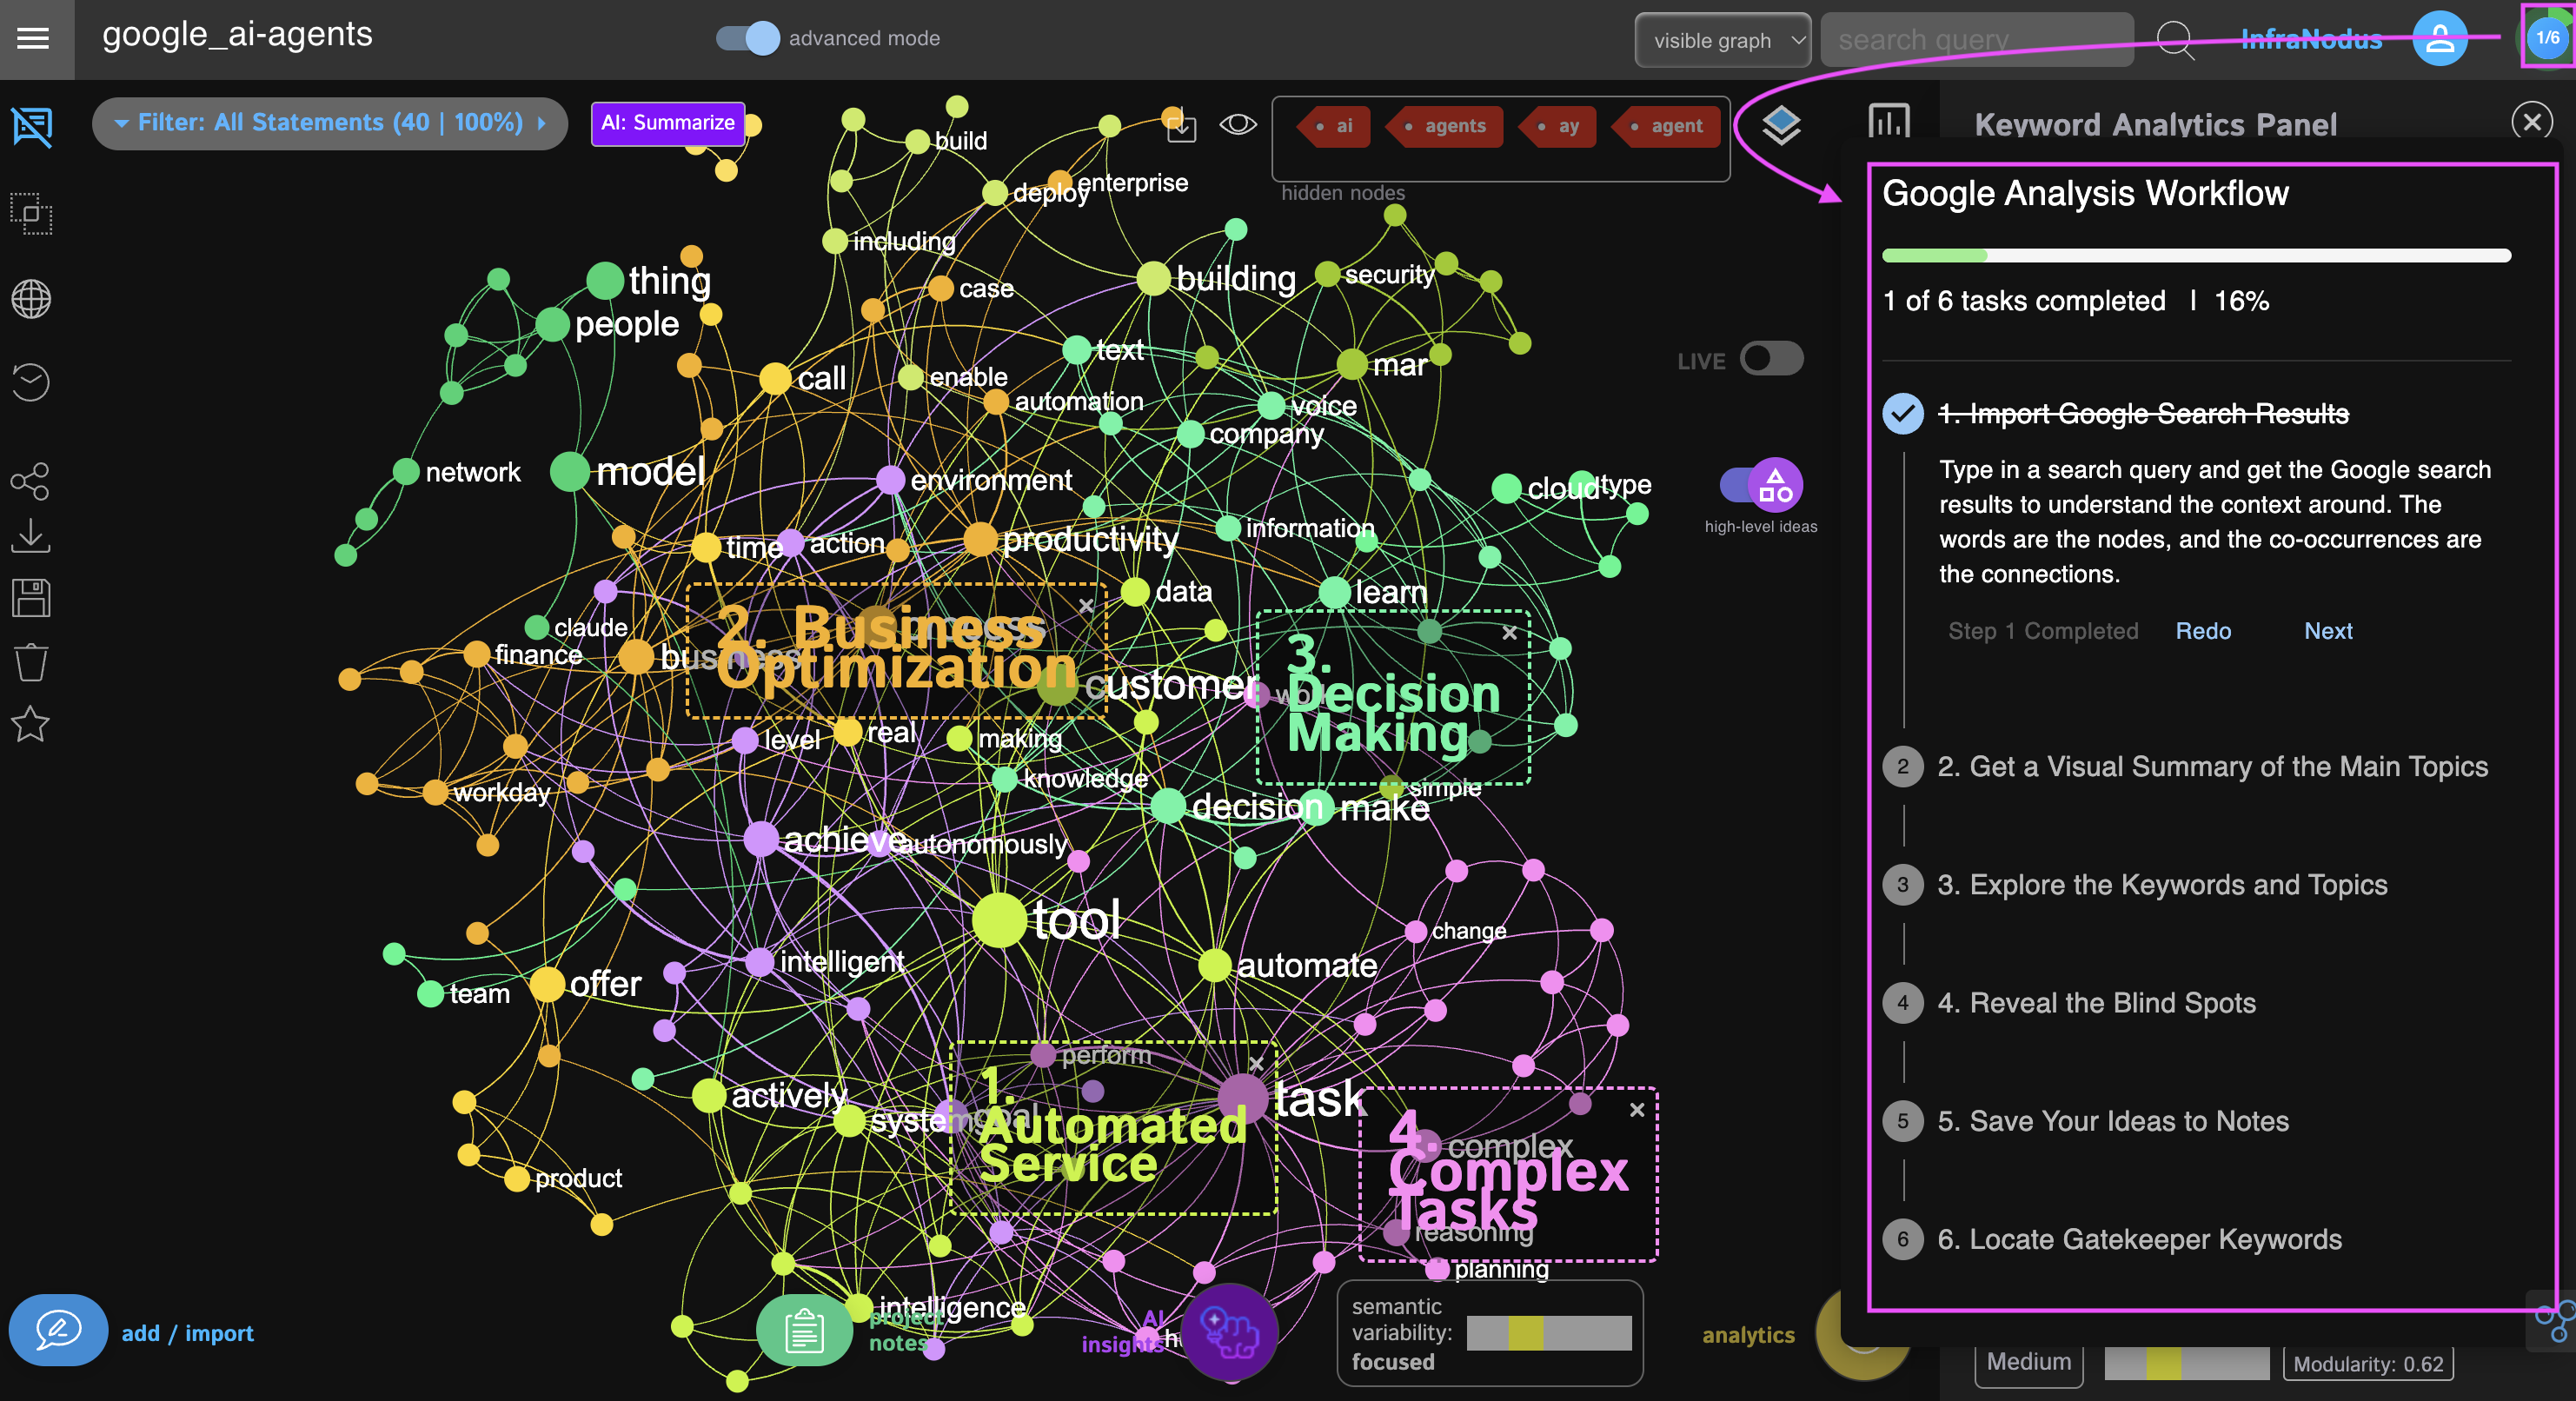Screen dimensions: 2576x1401
Task: Click the save floppy disk icon
Action: click(x=31, y=597)
